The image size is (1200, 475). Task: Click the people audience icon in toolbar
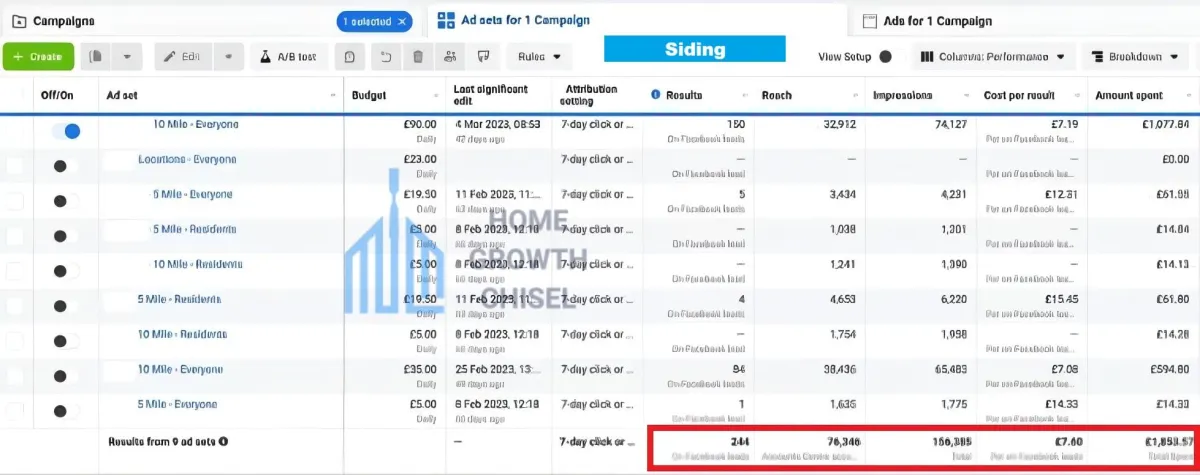coord(451,57)
